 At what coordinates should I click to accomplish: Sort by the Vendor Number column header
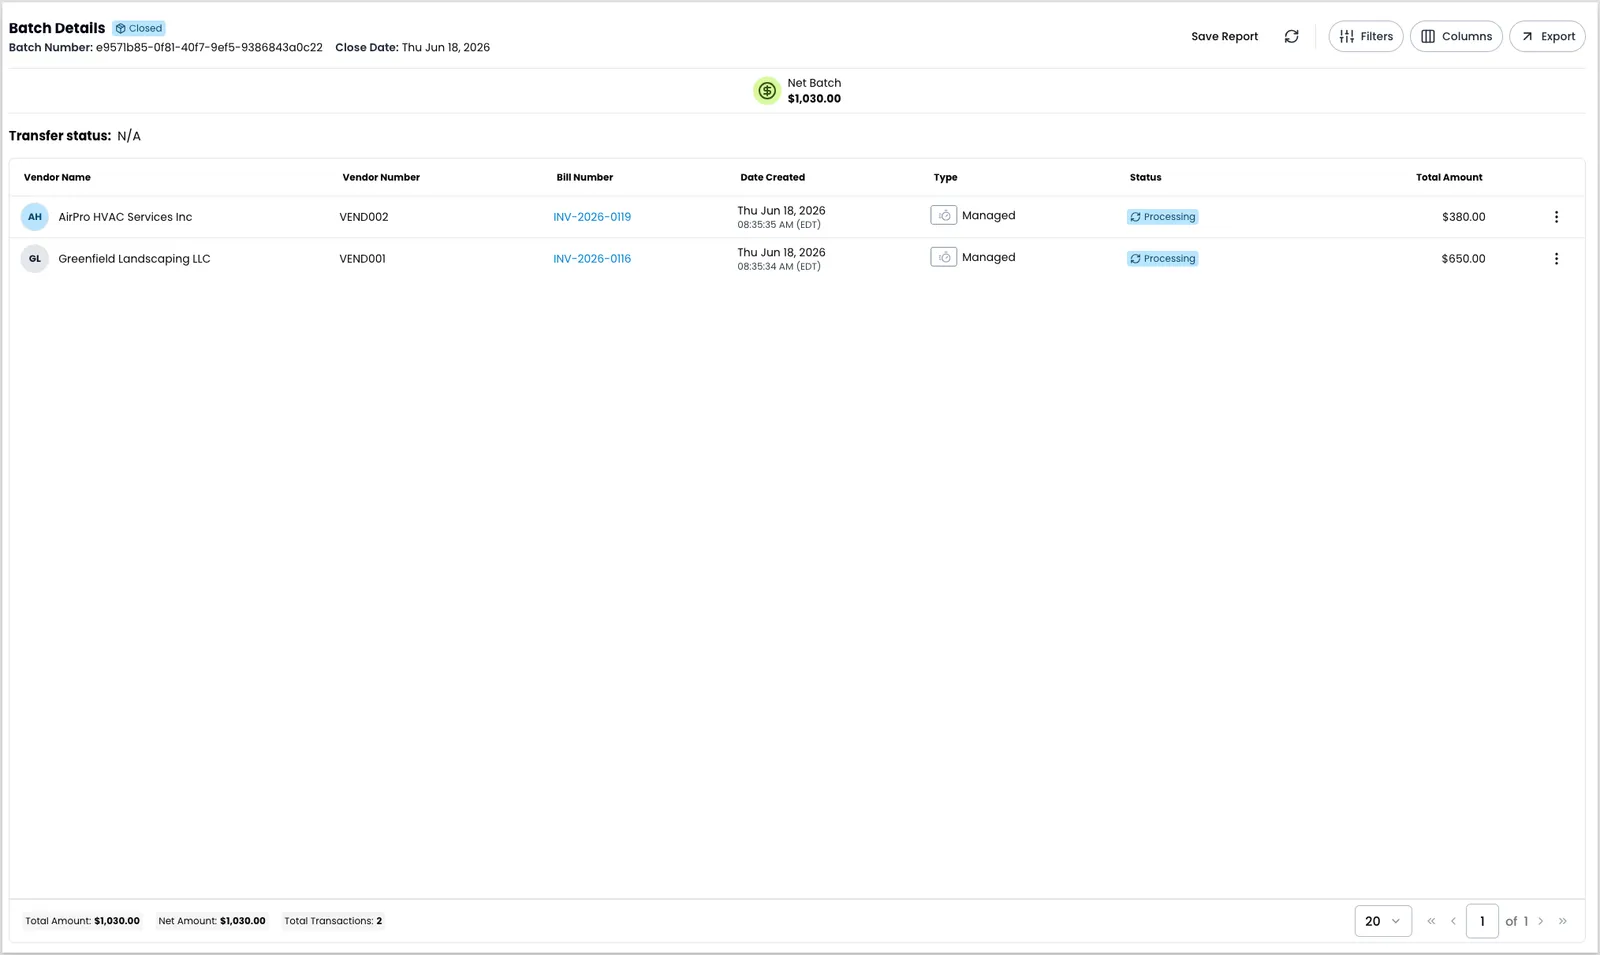point(381,177)
